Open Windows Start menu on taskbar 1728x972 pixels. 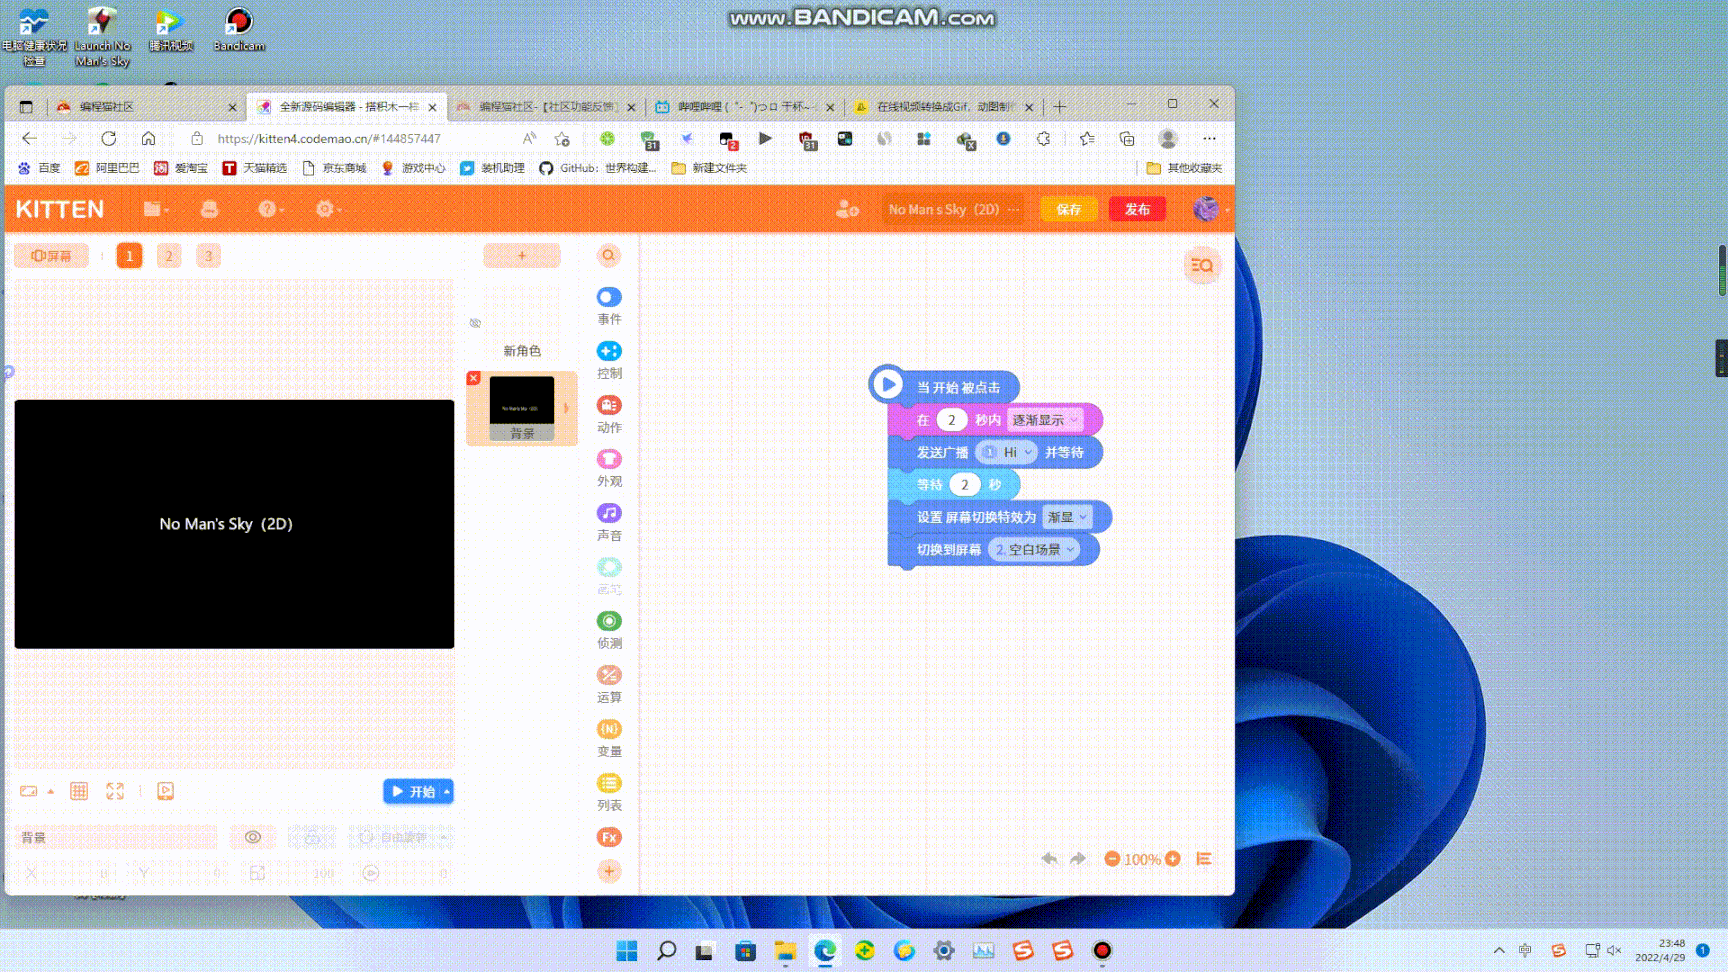click(627, 950)
